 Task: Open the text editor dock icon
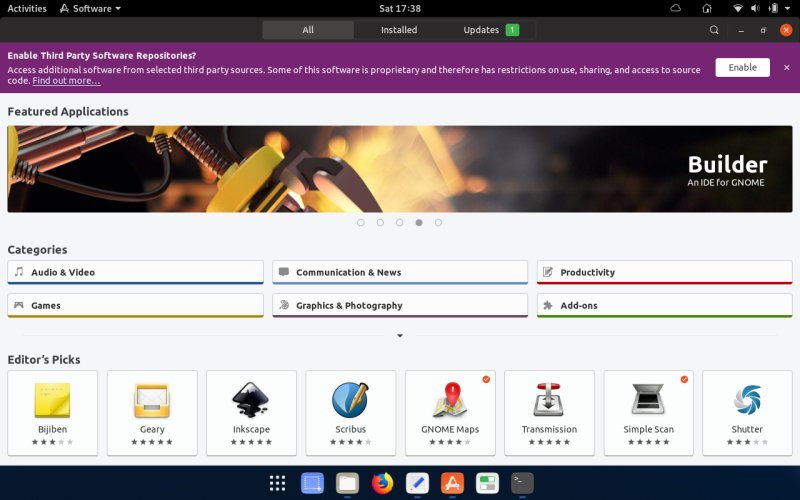pyautogui.click(x=417, y=483)
